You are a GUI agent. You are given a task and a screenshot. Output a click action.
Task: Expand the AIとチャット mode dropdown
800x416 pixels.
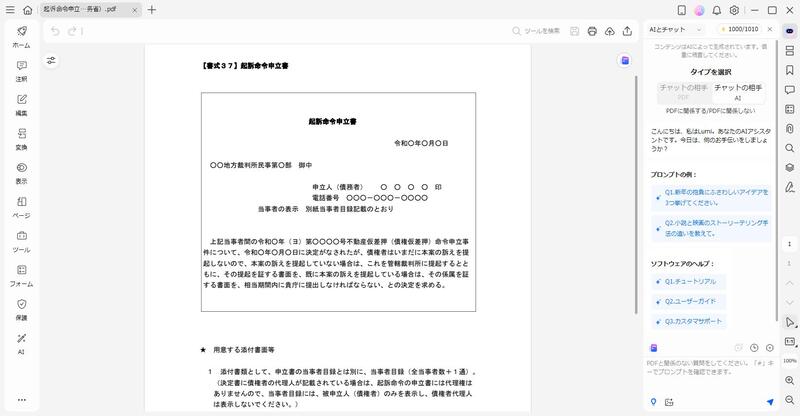click(676, 30)
